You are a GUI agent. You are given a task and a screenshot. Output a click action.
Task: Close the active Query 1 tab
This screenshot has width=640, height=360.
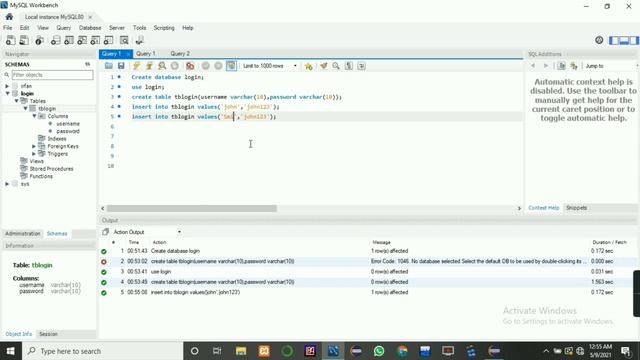click(128, 54)
